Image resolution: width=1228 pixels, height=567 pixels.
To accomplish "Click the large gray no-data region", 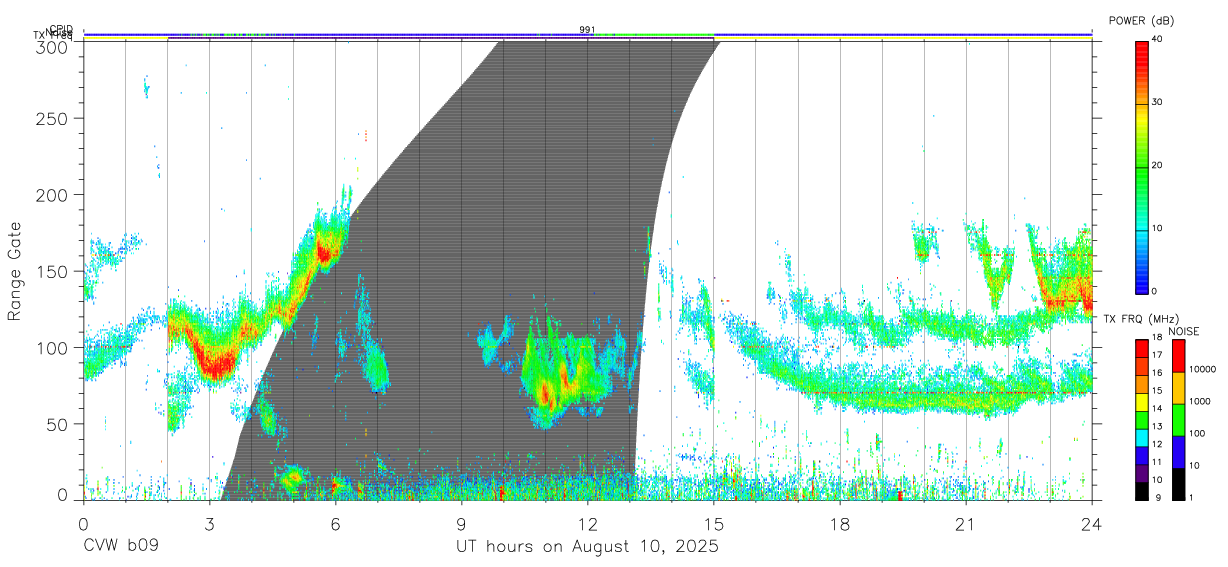I will pos(470,270).
